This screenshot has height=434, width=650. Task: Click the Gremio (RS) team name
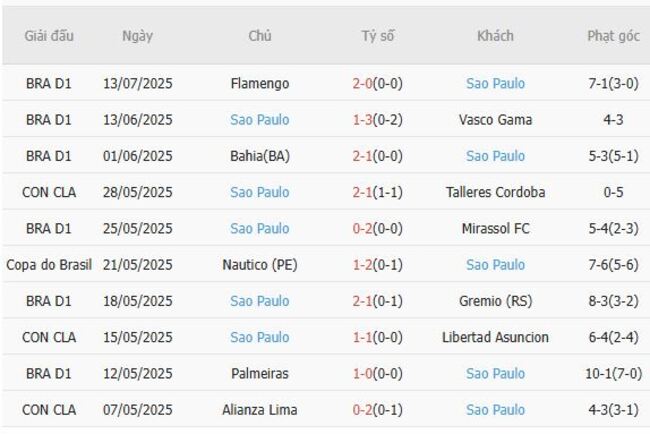coord(495,301)
